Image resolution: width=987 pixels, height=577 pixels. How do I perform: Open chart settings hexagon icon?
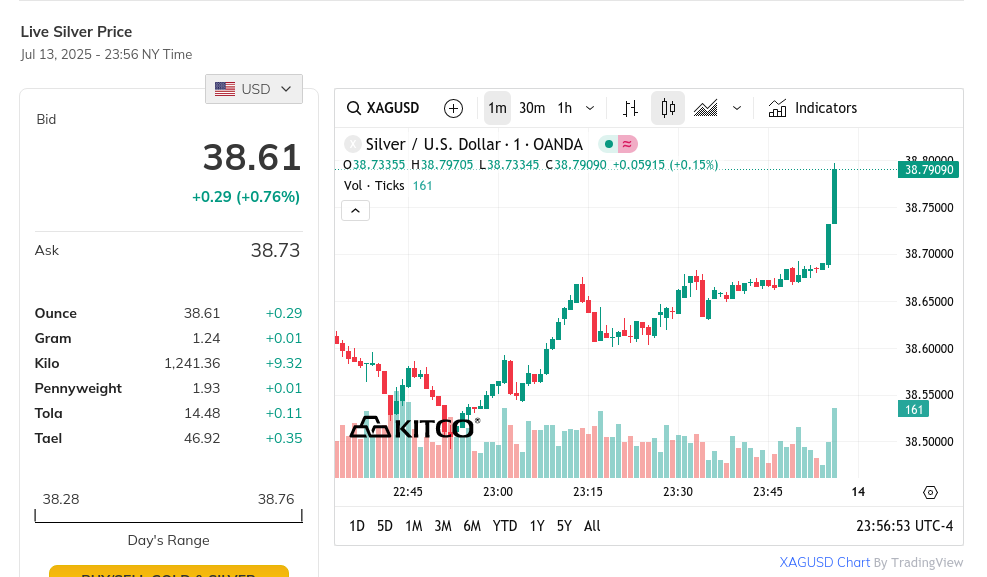pyautogui.click(x=930, y=492)
